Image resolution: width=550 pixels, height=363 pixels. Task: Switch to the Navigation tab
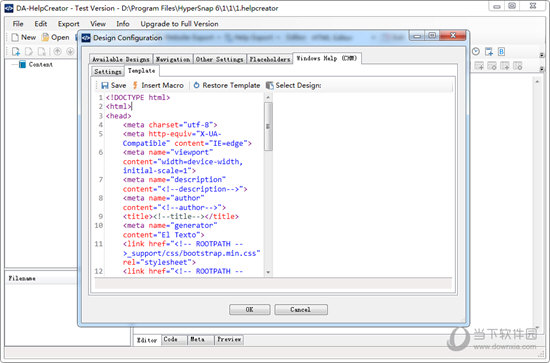click(173, 59)
